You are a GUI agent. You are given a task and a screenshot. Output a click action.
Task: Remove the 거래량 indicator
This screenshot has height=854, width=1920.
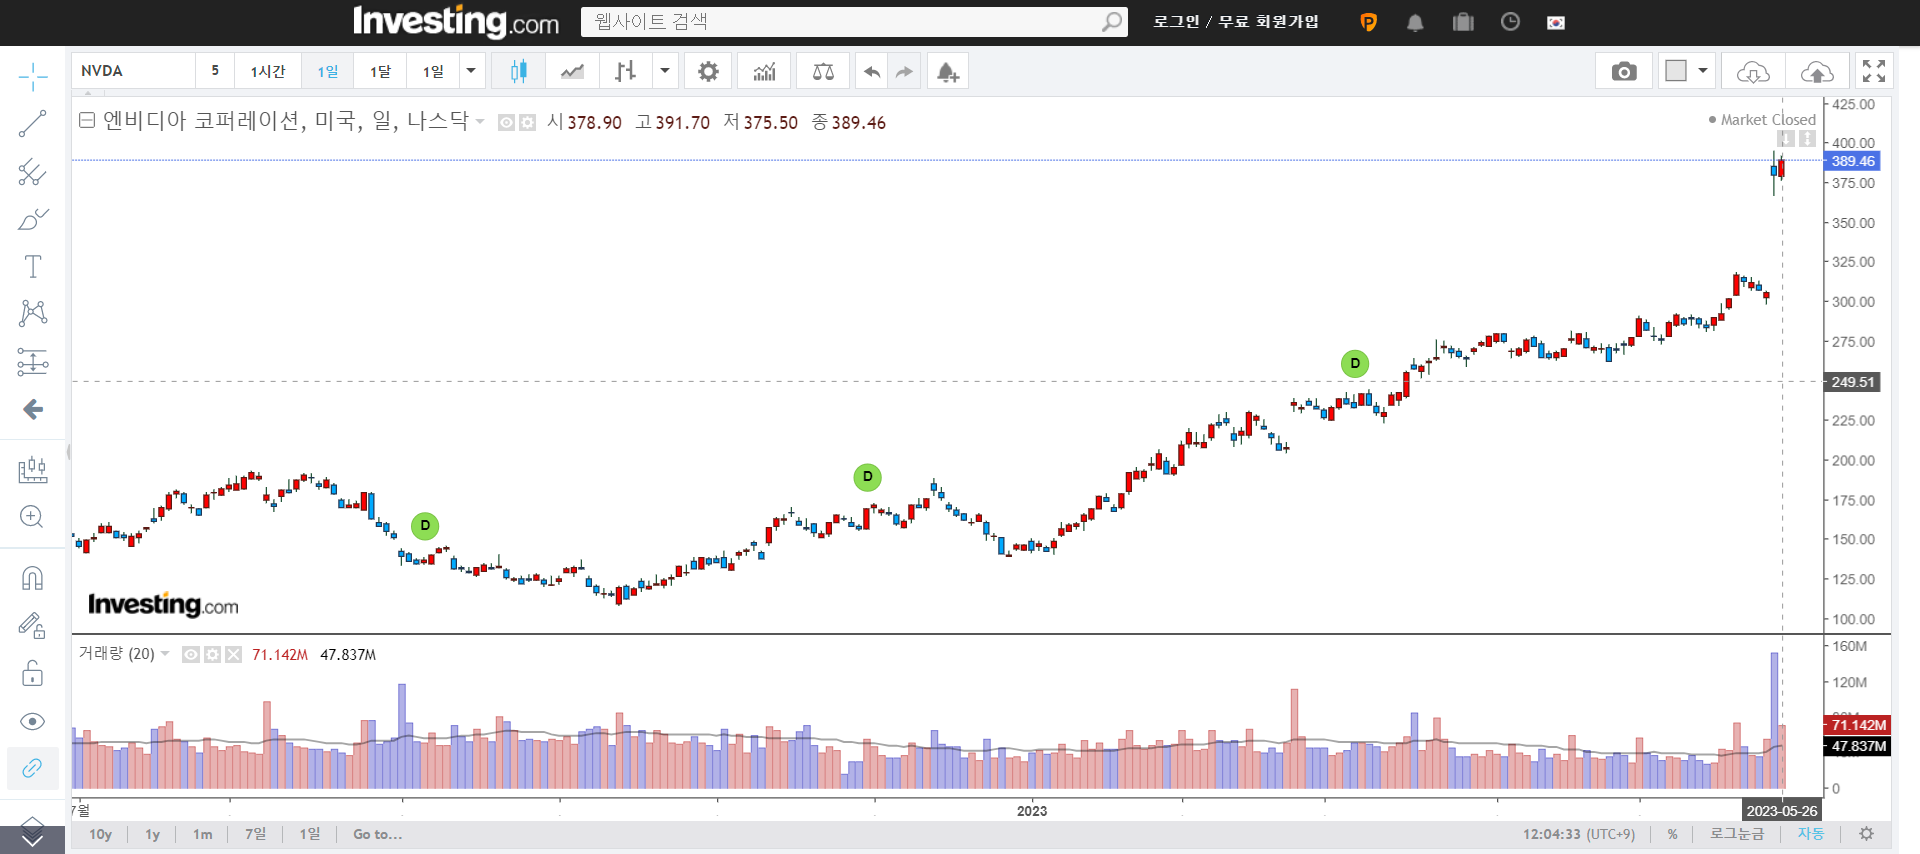click(x=233, y=655)
